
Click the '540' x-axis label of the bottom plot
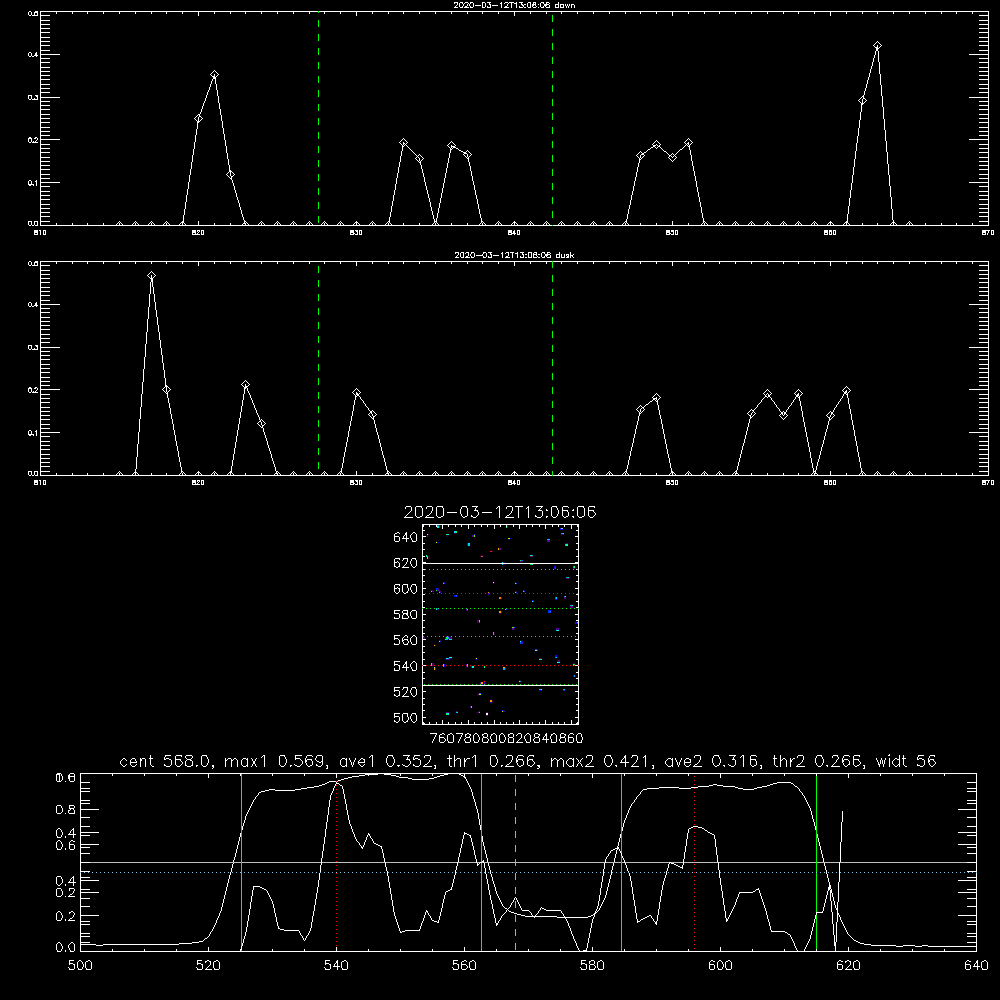(336, 966)
